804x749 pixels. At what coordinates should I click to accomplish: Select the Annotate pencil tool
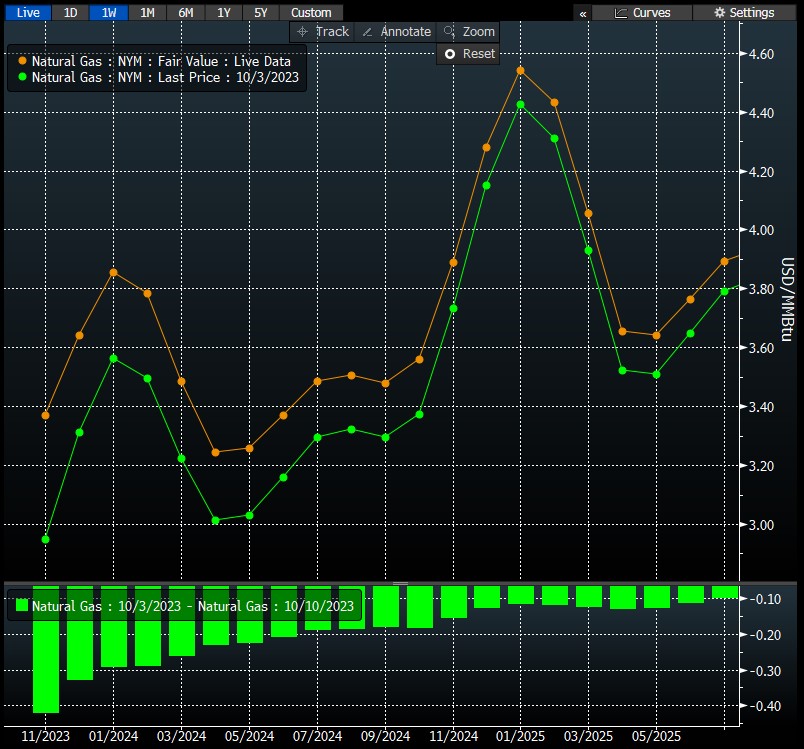[396, 32]
